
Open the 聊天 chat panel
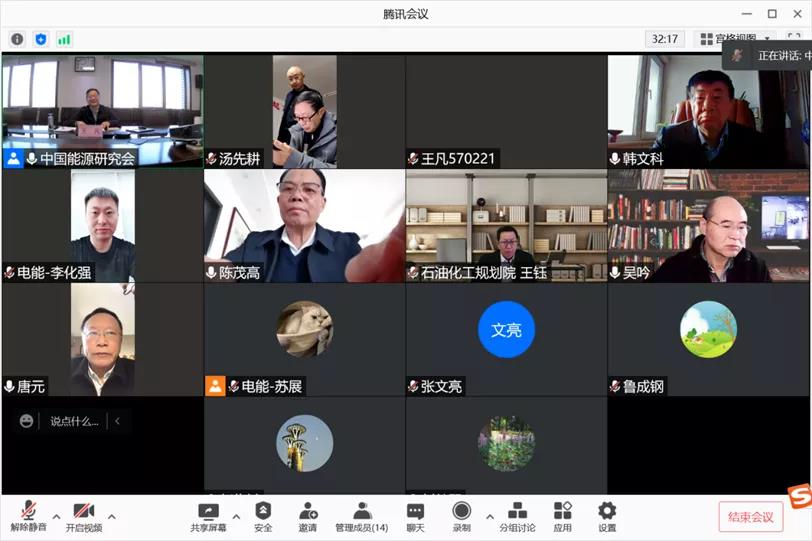[x=415, y=516]
